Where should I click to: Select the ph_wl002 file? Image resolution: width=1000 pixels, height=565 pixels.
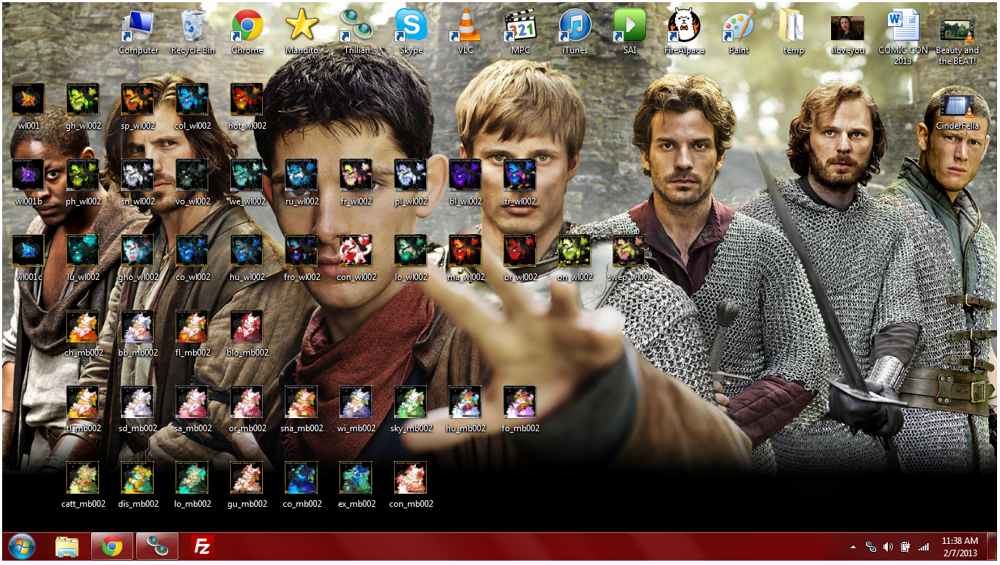click(83, 183)
